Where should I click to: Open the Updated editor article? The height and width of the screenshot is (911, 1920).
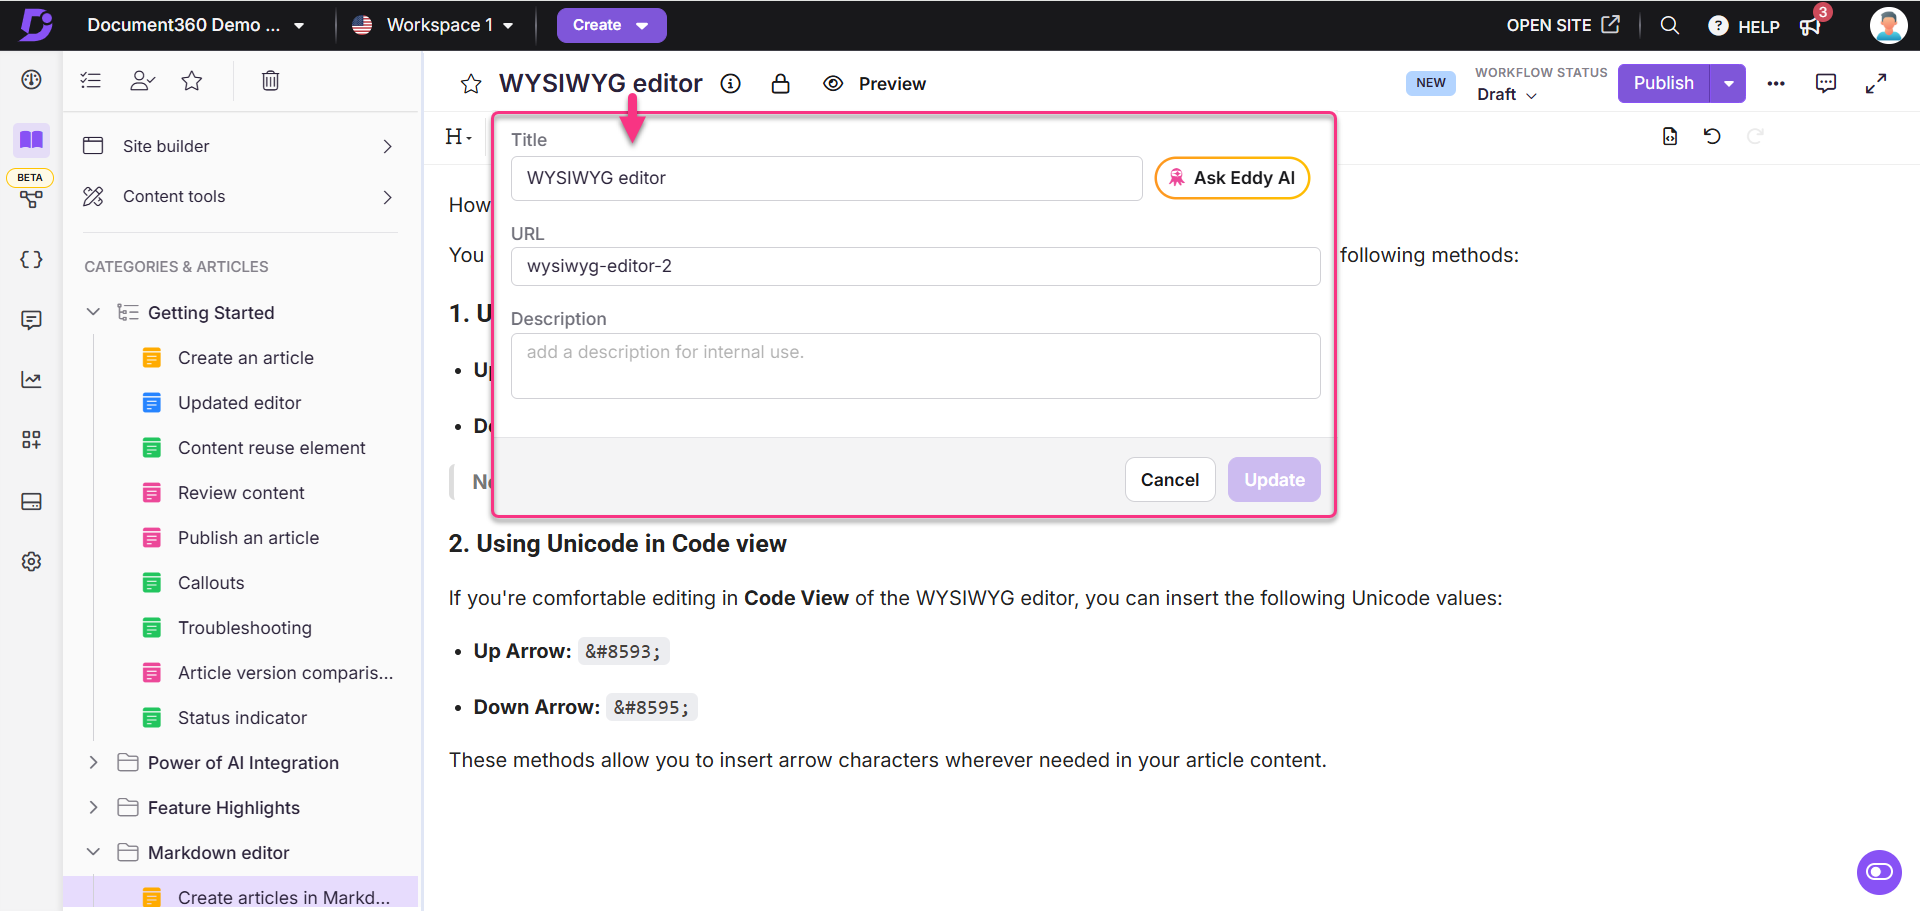240,403
